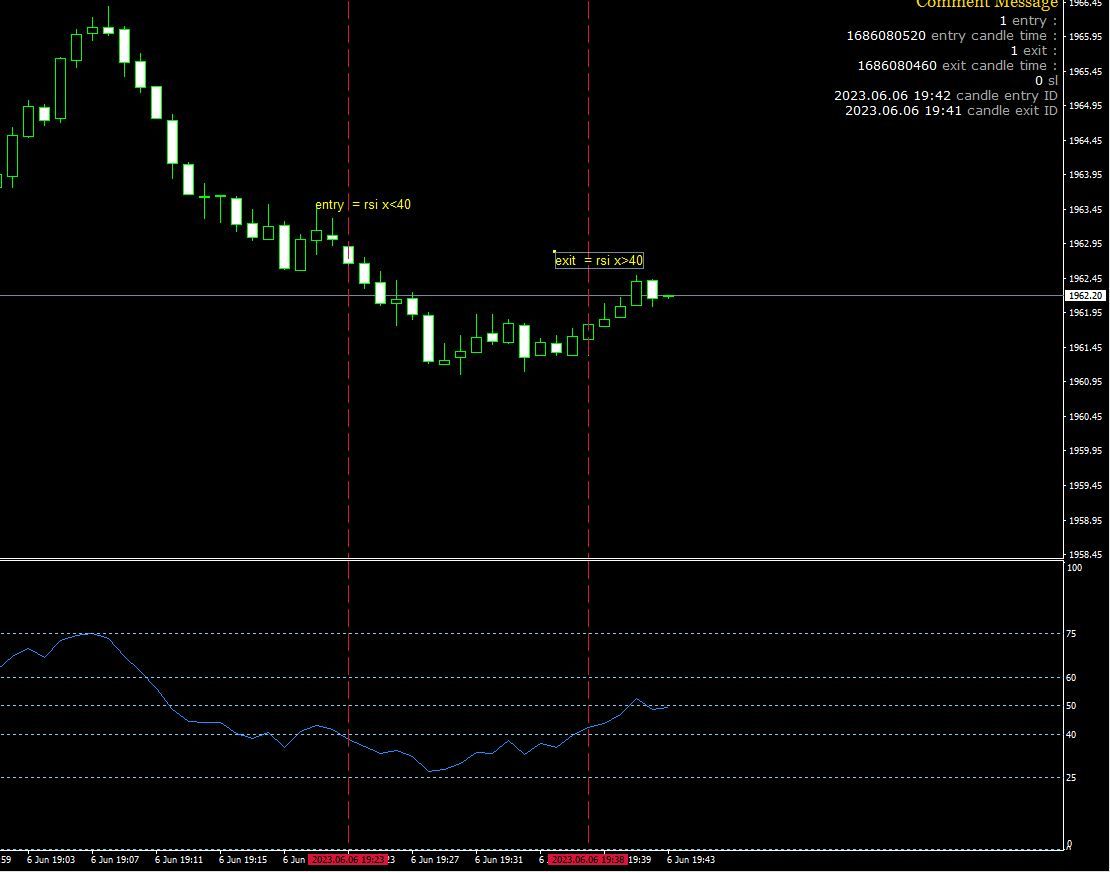Click the red time tag 2023.06.06 19:23
Image resolution: width=1110 pixels, height=873 pixels.
[348, 860]
